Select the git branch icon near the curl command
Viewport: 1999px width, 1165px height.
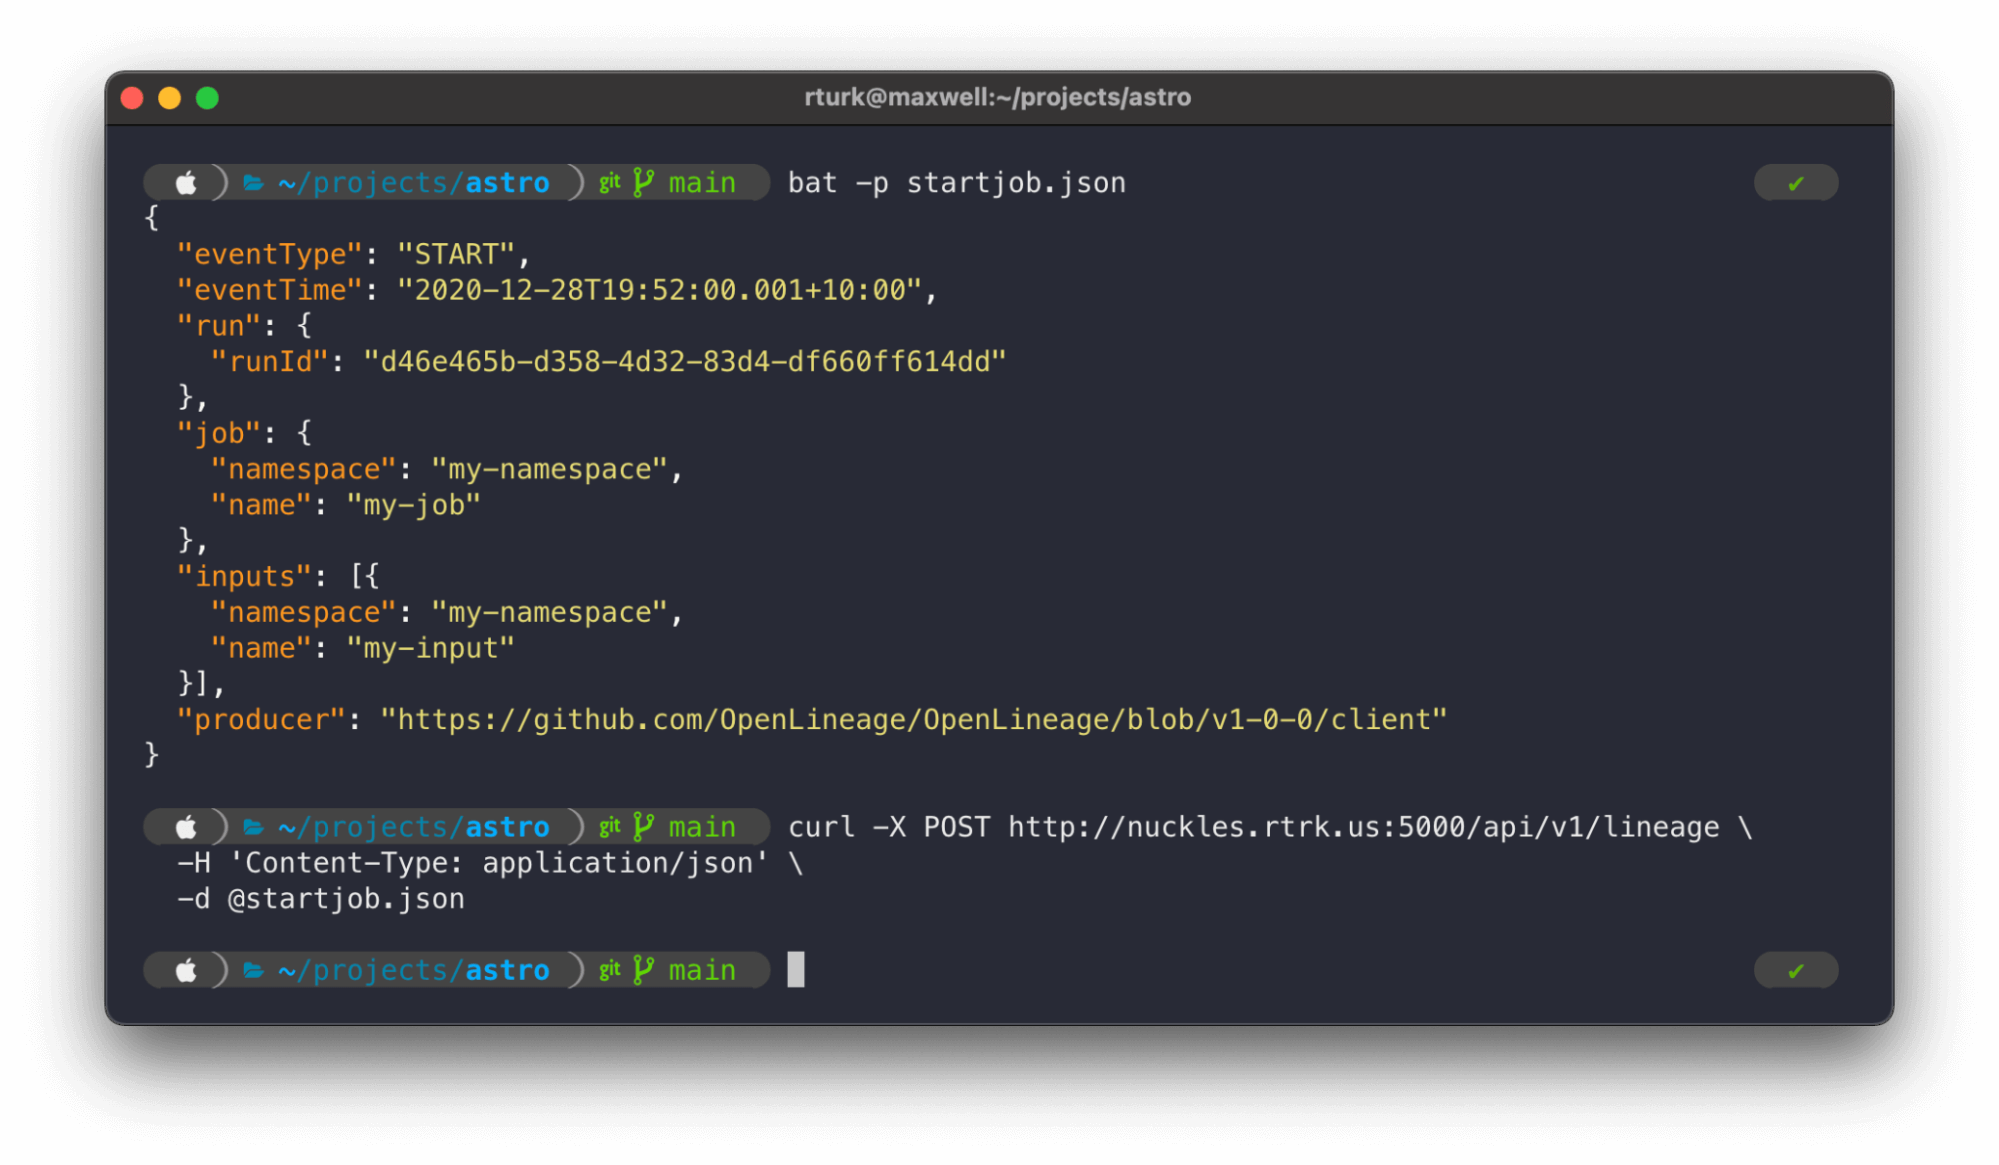(643, 827)
